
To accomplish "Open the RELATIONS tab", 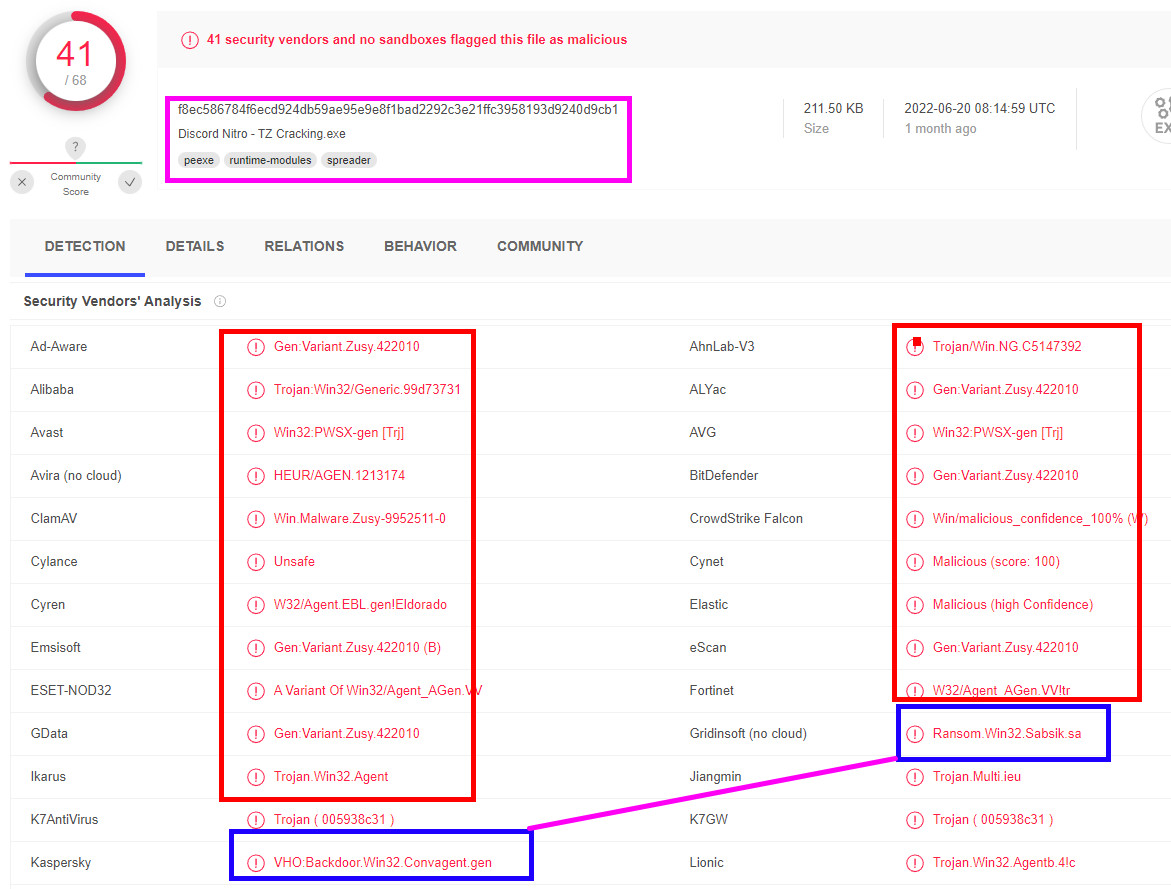I will coord(304,247).
